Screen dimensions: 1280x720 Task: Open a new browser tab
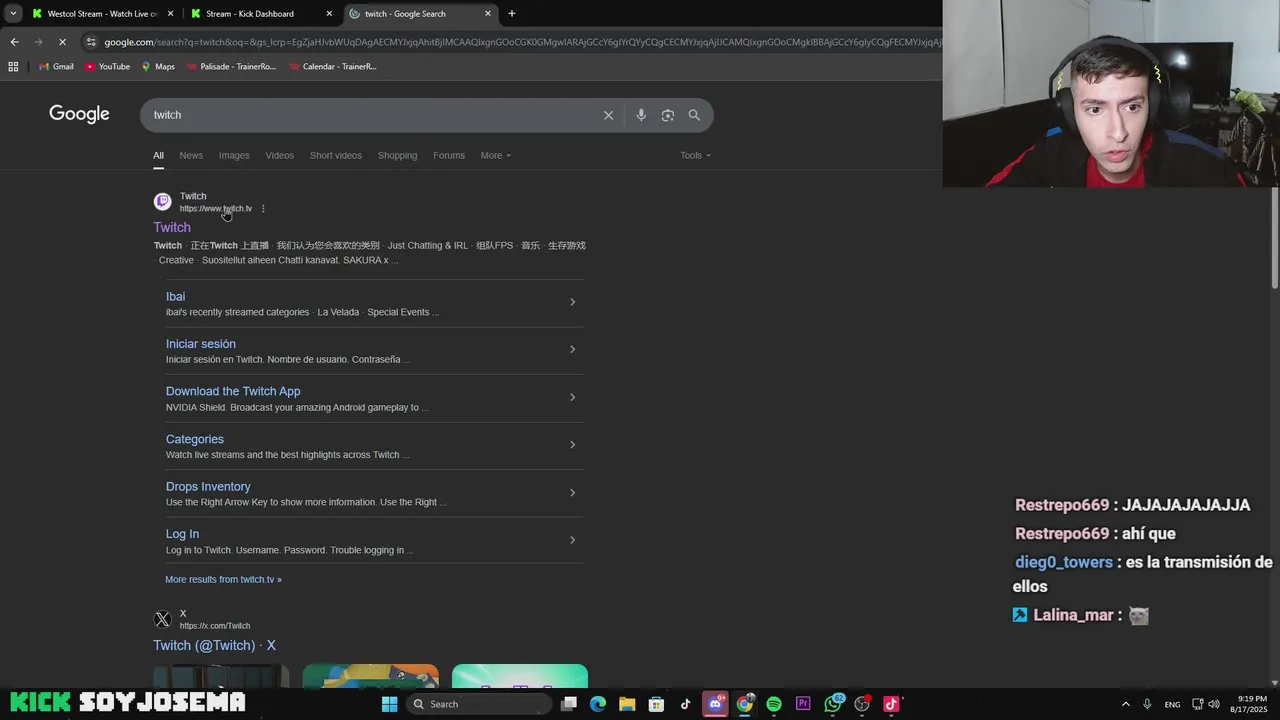[x=512, y=14]
